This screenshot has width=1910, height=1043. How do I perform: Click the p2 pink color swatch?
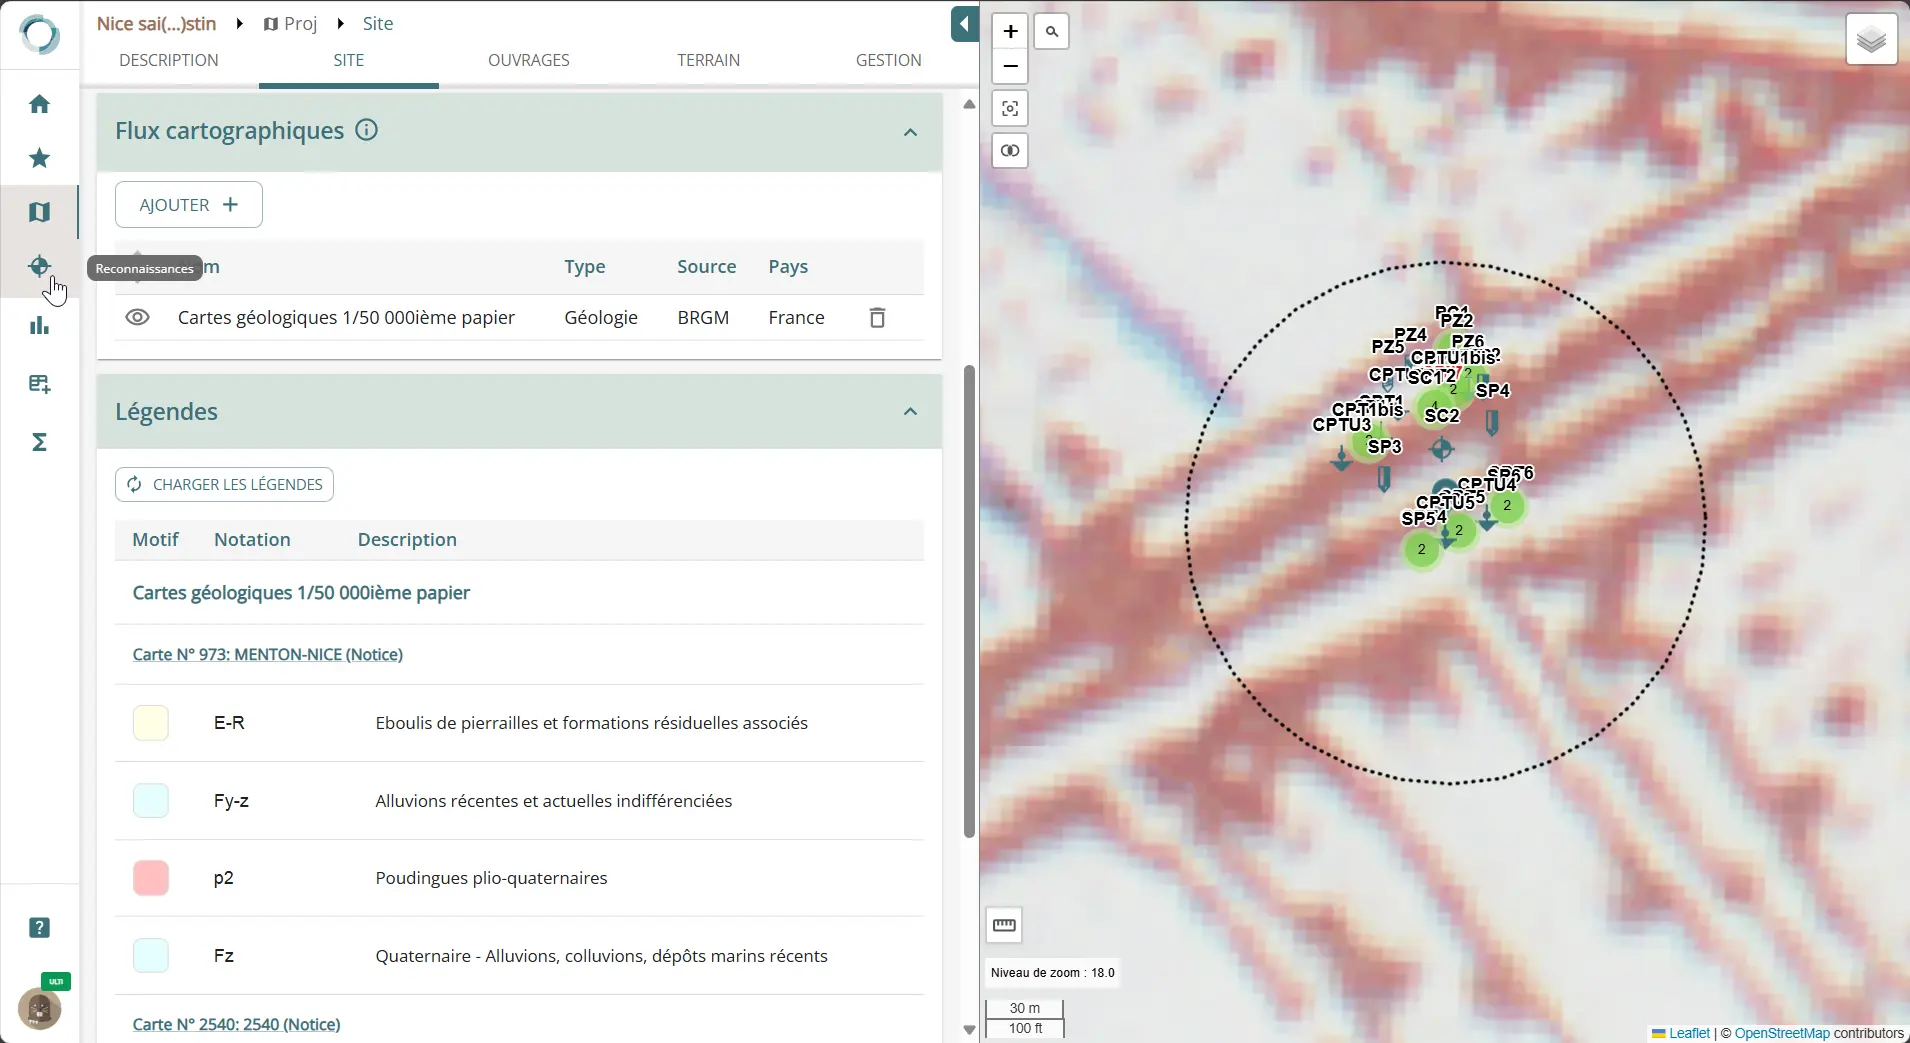[151, 878]
